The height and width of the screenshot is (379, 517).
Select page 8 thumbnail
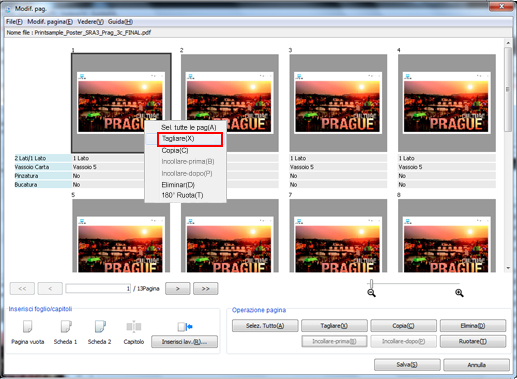click(447, 236)
